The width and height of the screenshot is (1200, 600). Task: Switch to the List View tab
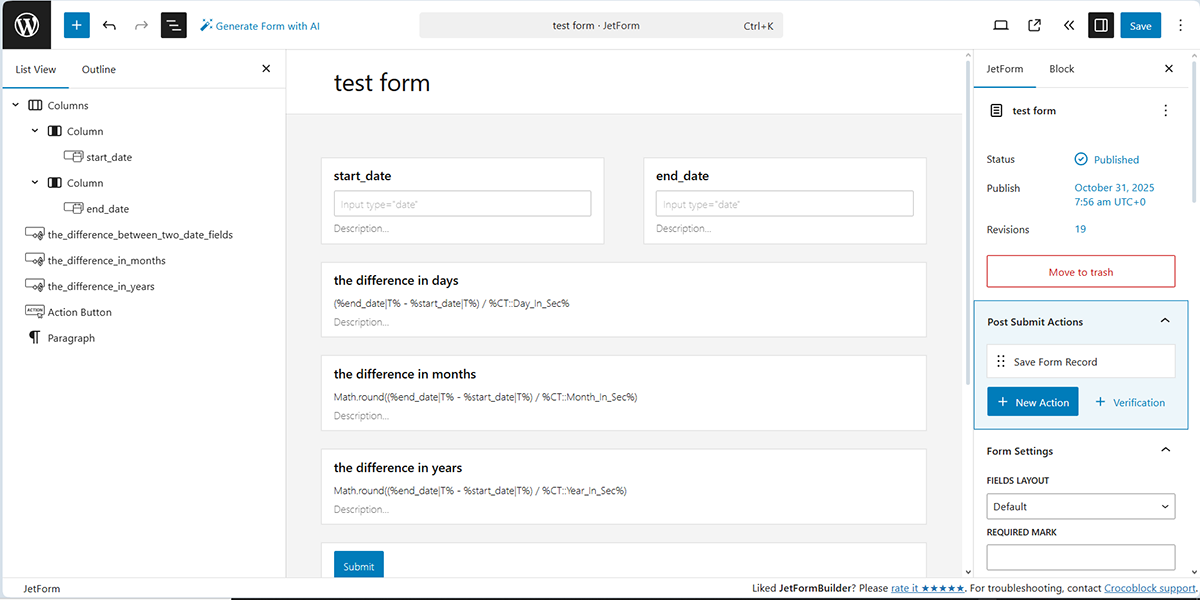pos(36,69)
